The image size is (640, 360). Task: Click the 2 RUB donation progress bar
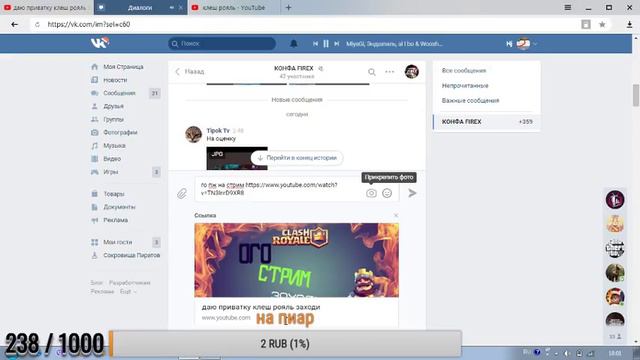pos(285,344)
